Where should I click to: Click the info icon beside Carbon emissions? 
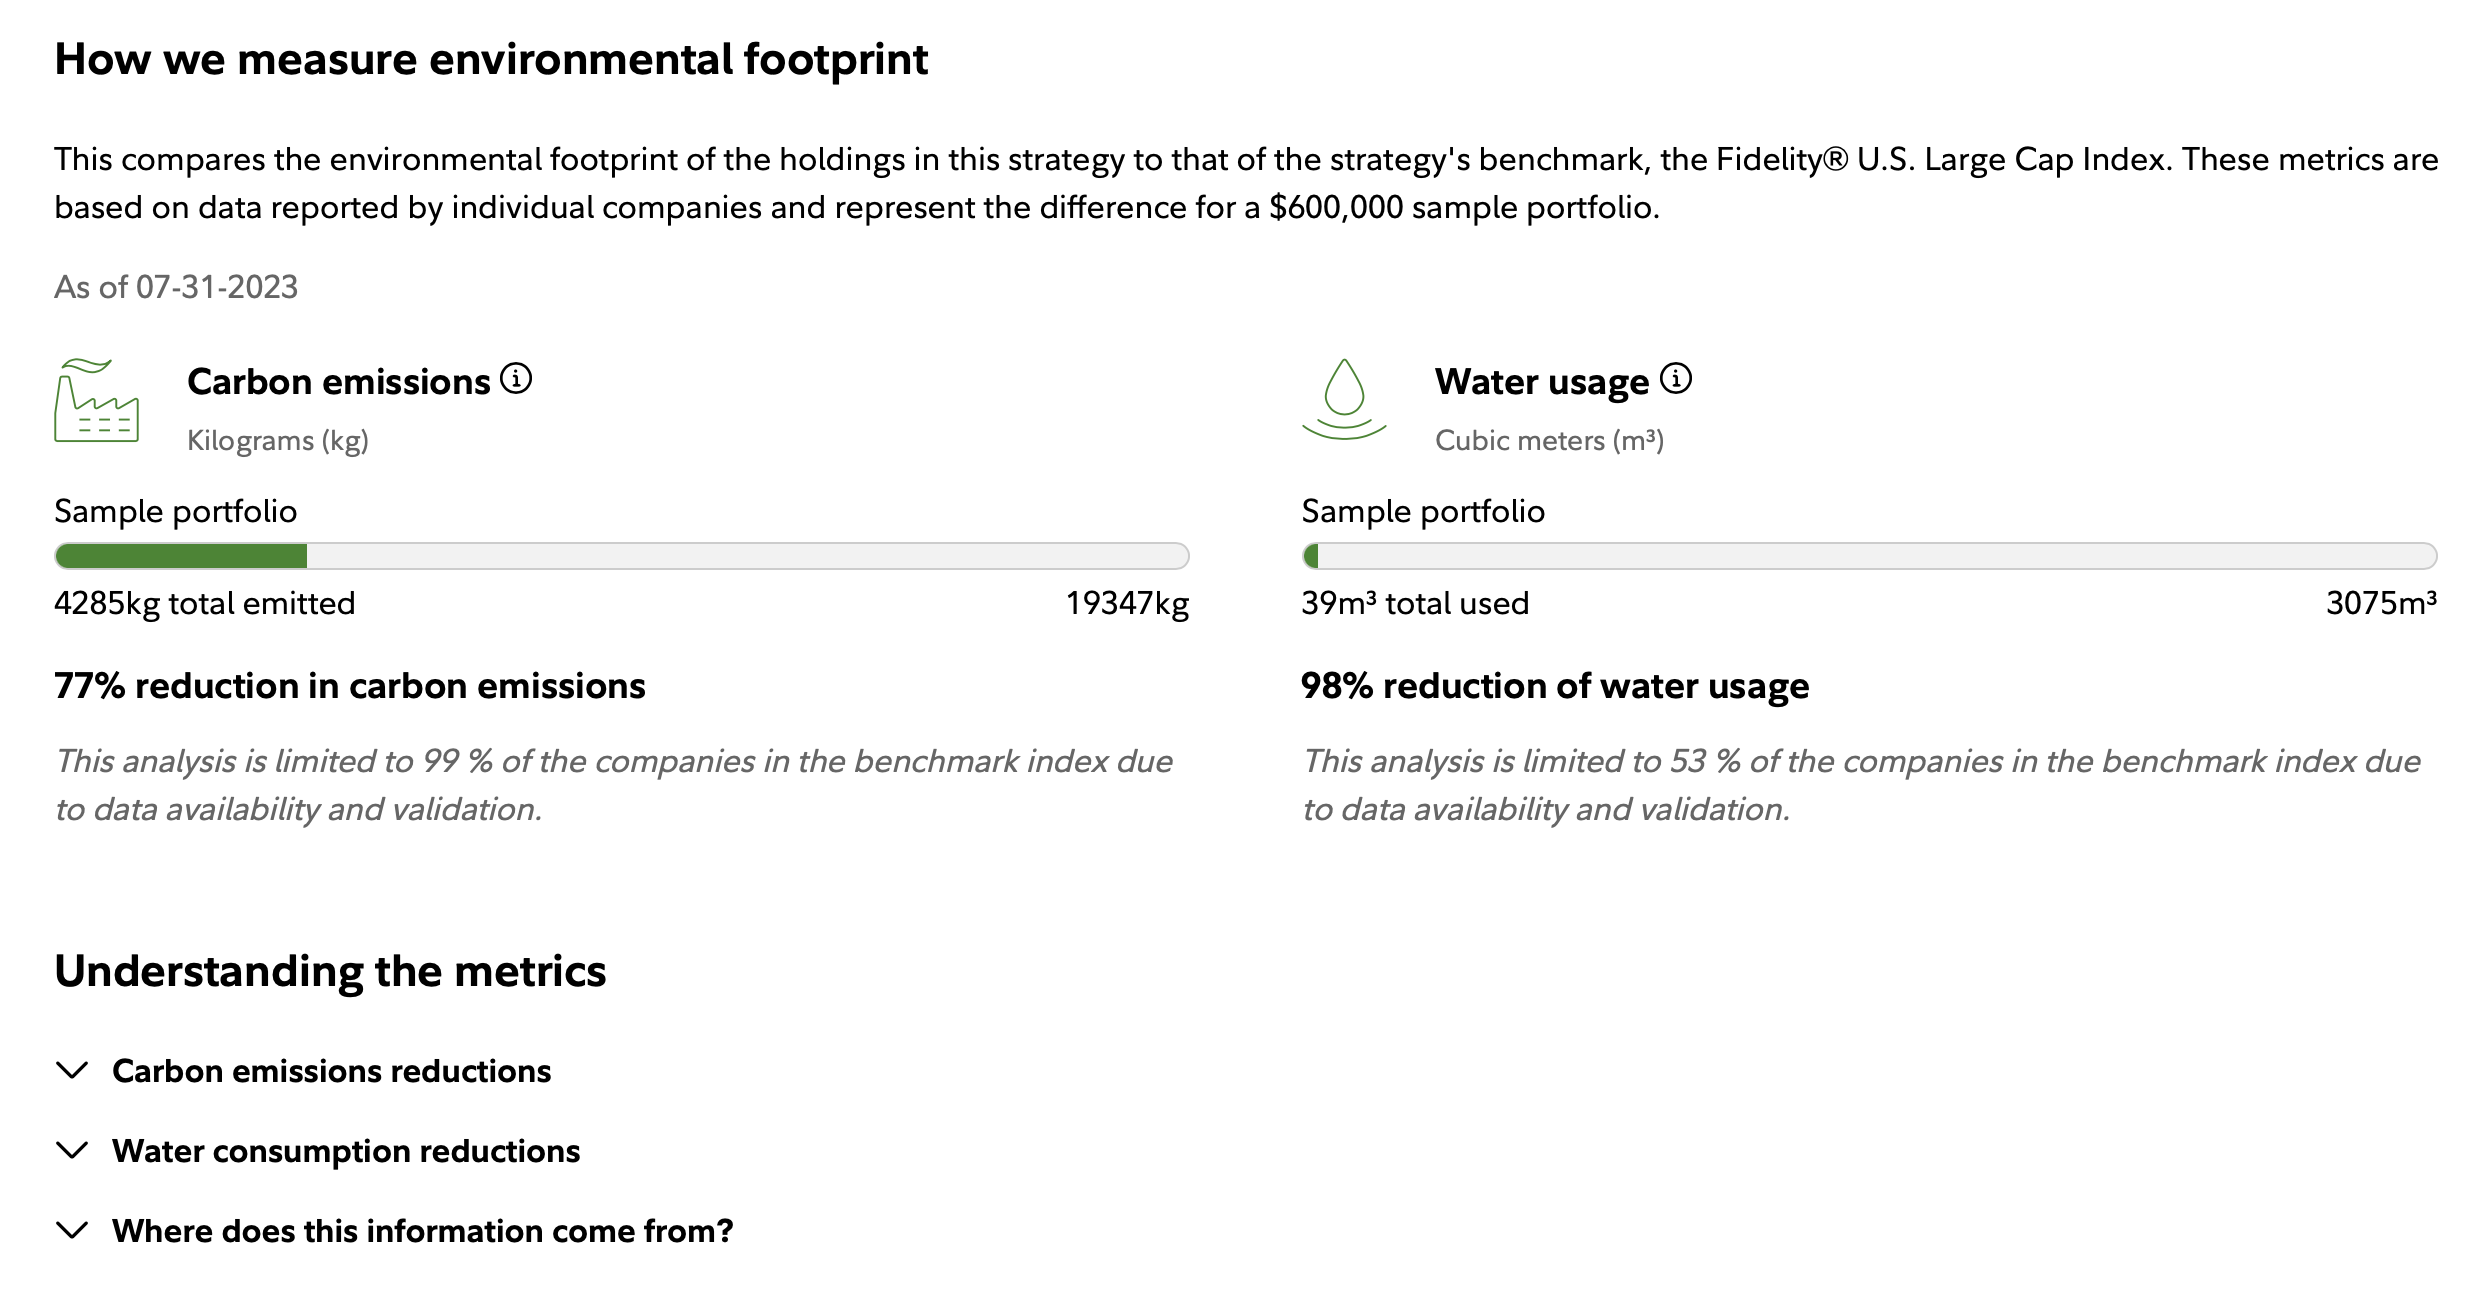click(x=516, y=379)
